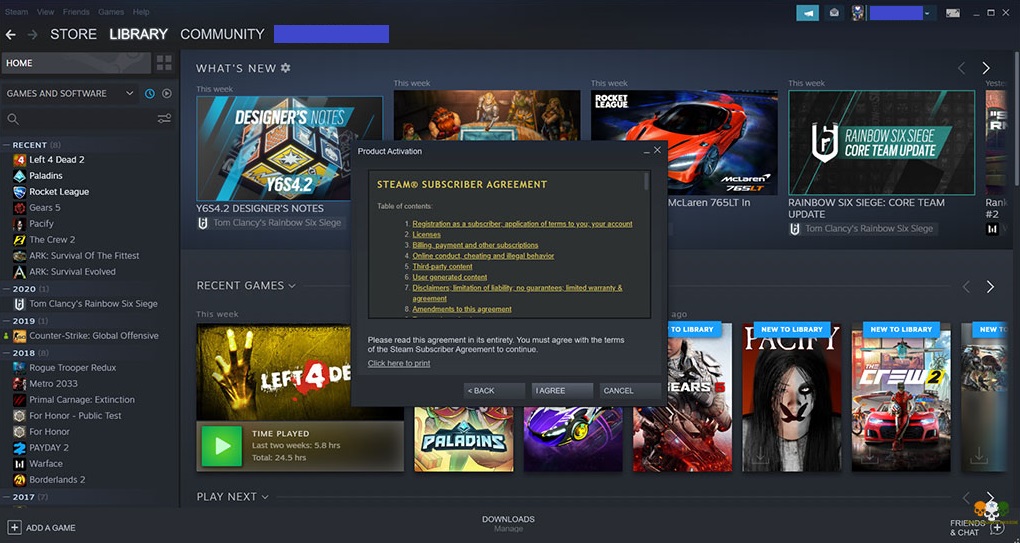Open the VR/big picture mode icon
Screen dimensions: 1020x543
pyautogui.click(x=953, y=12)
